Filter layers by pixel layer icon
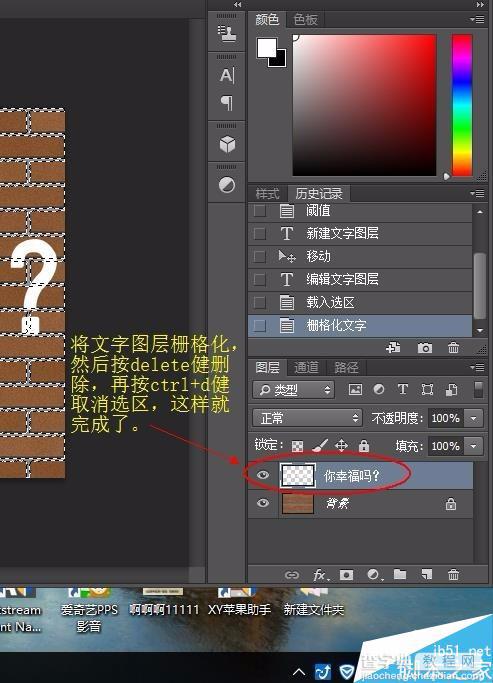 tap(355, 389)
